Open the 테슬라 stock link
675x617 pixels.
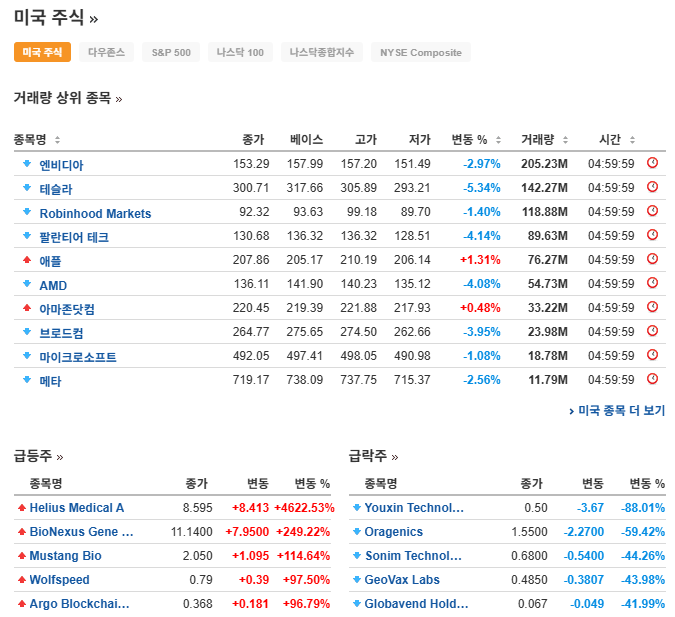coord(56,189)
